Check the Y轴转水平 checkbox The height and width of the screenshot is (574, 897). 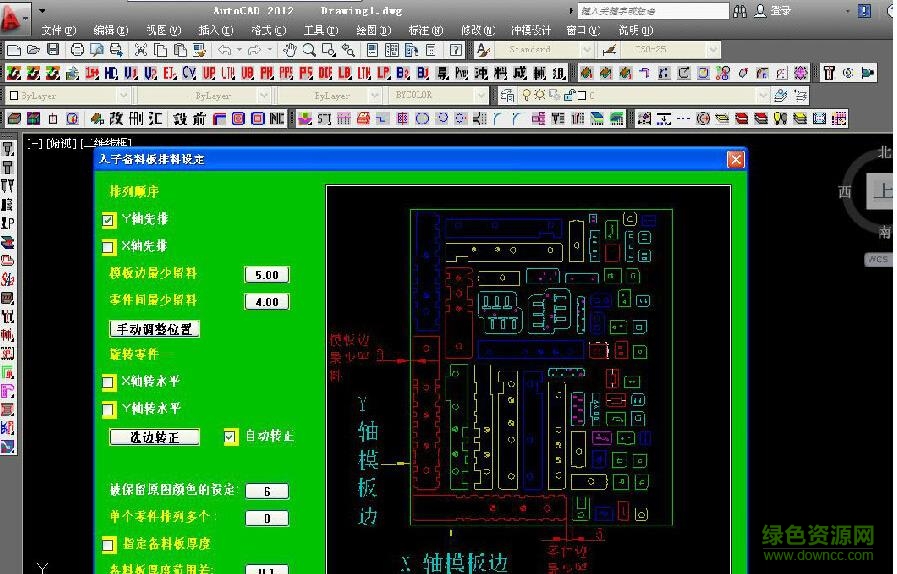pyautogui.click(x=108, y=409)
